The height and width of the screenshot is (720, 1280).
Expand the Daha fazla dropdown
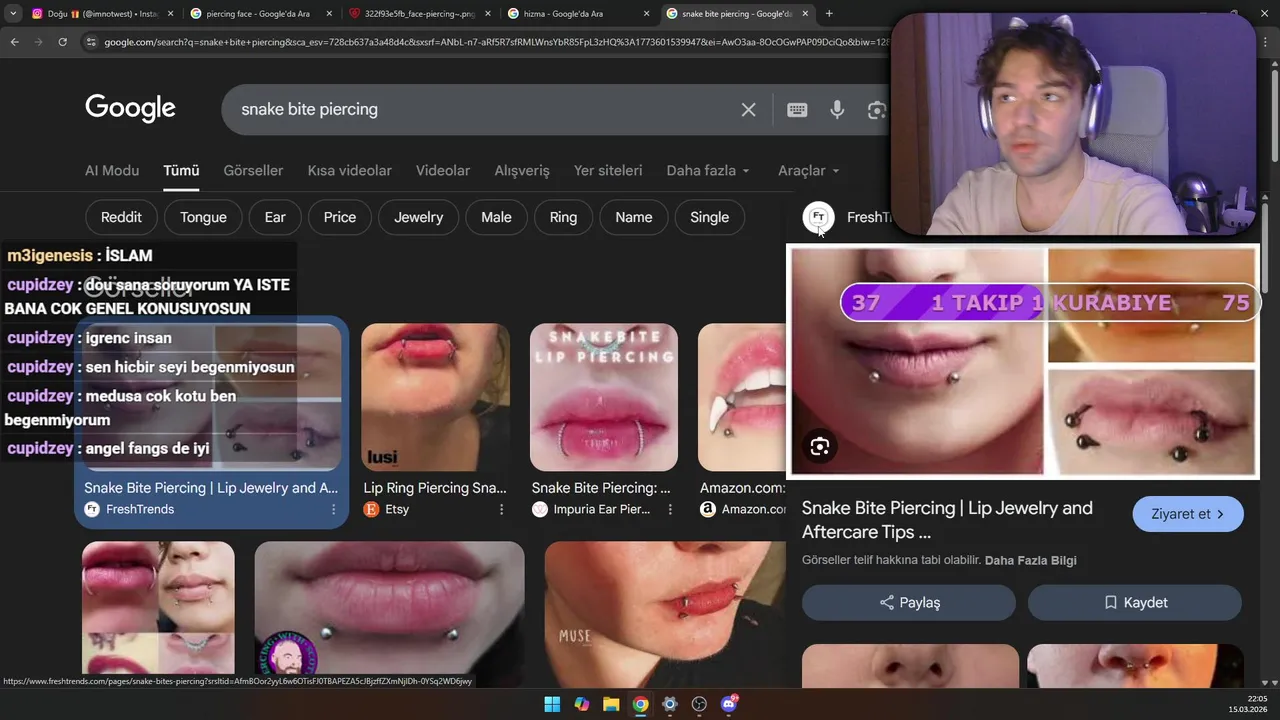(708, 171)
